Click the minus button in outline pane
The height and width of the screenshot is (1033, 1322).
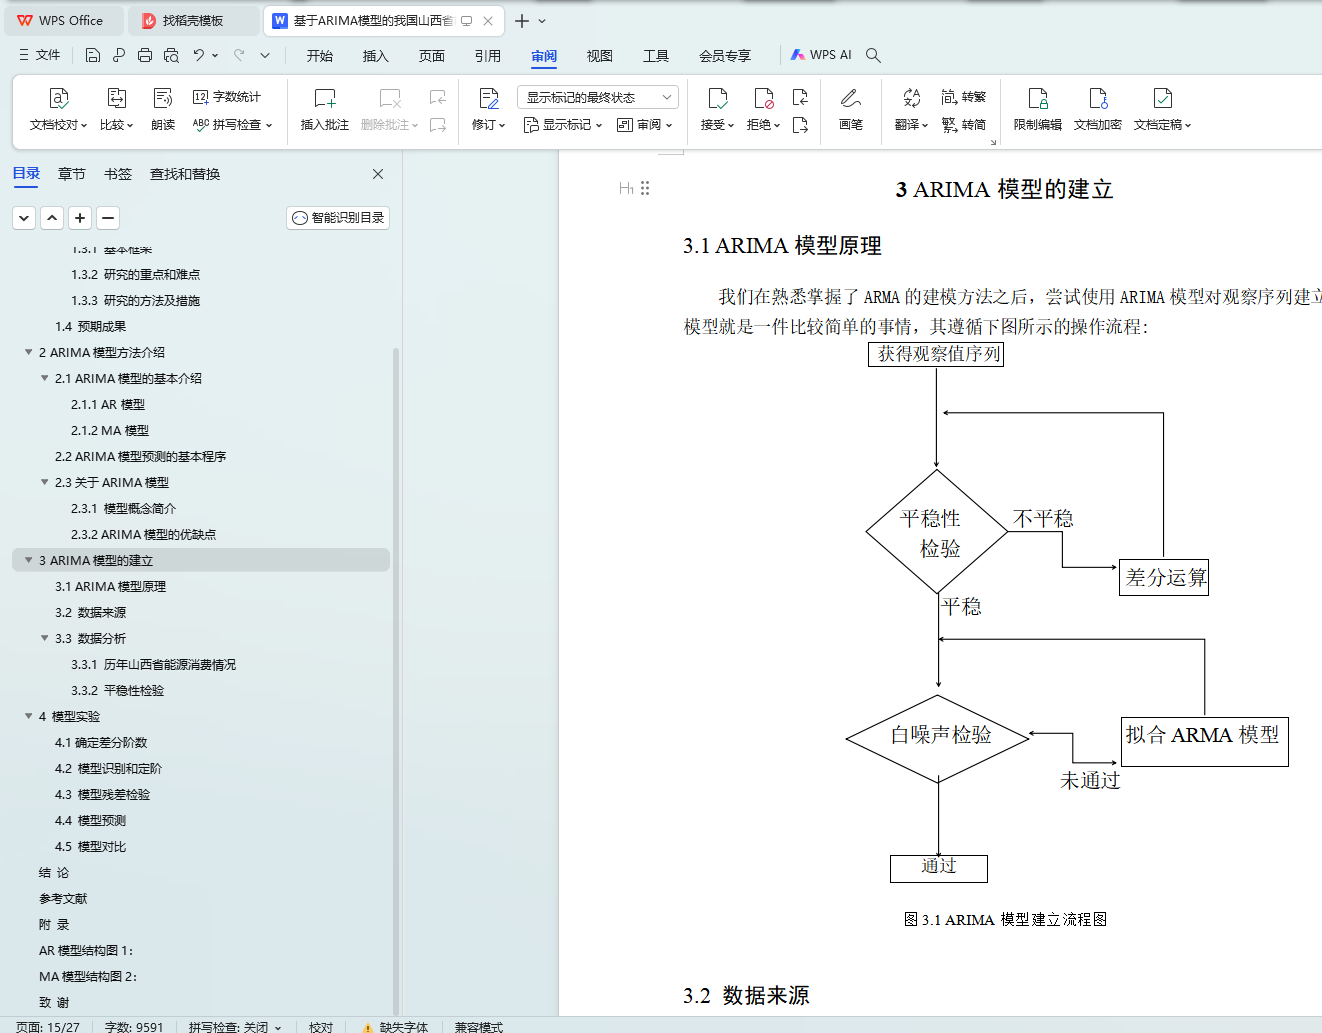108,217
